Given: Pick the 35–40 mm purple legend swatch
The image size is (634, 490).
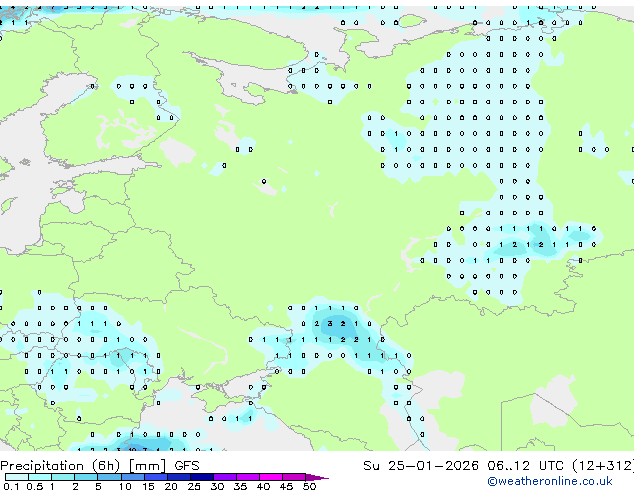Looking at the screenshot, I should click(247, 477).
